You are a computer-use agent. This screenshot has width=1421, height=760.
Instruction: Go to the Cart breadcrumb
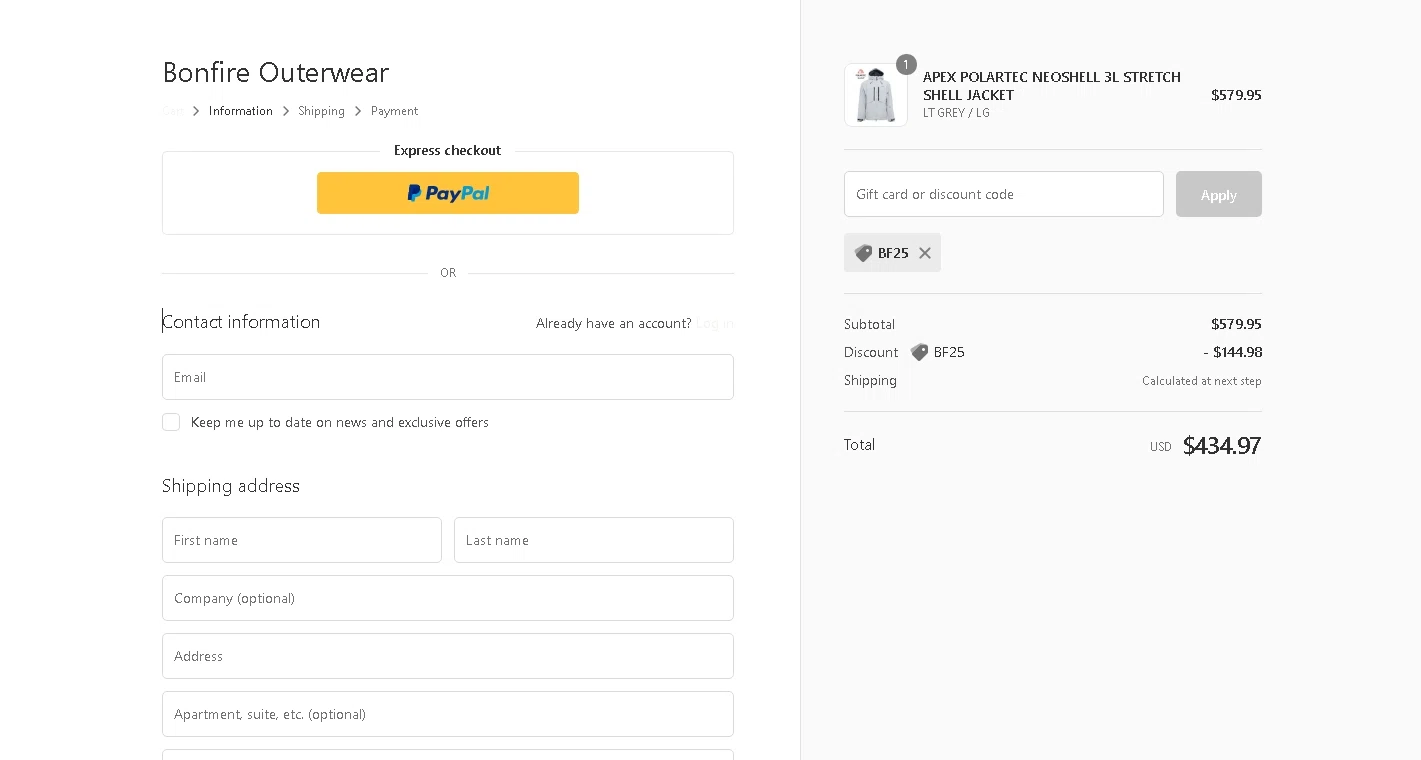(x=173, y=111)
